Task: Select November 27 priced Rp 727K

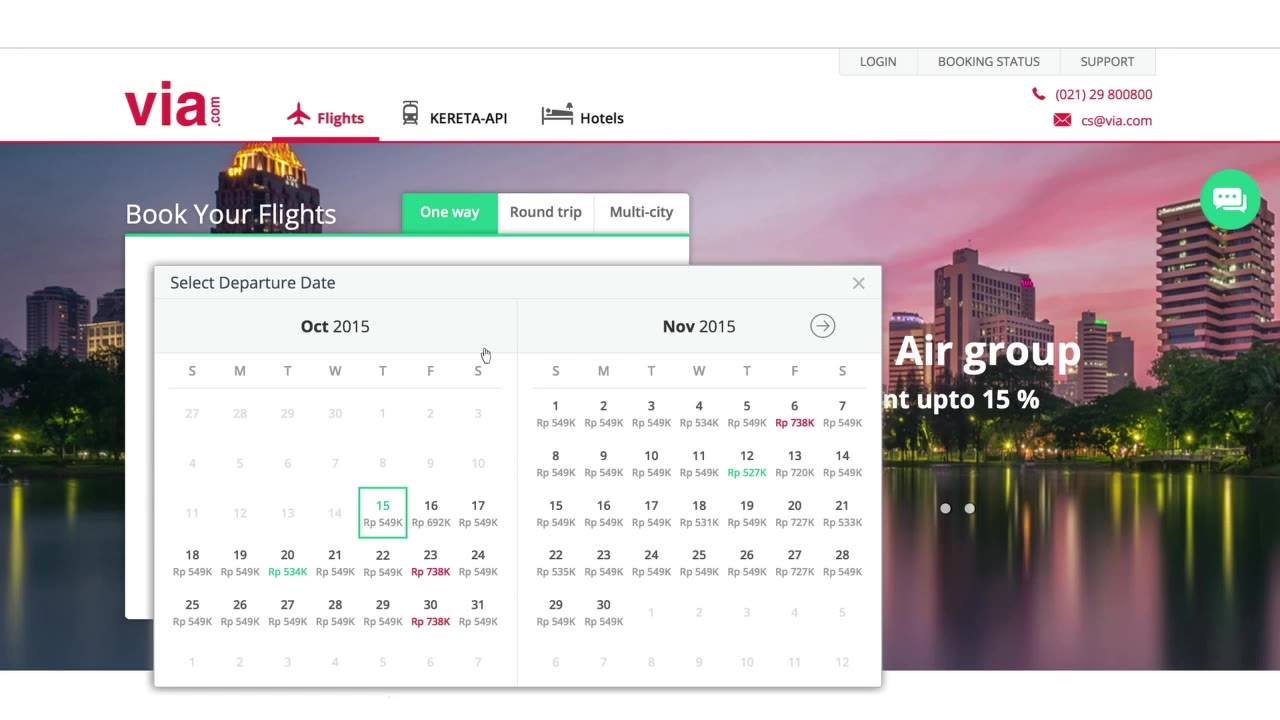Action: [795, 563]
